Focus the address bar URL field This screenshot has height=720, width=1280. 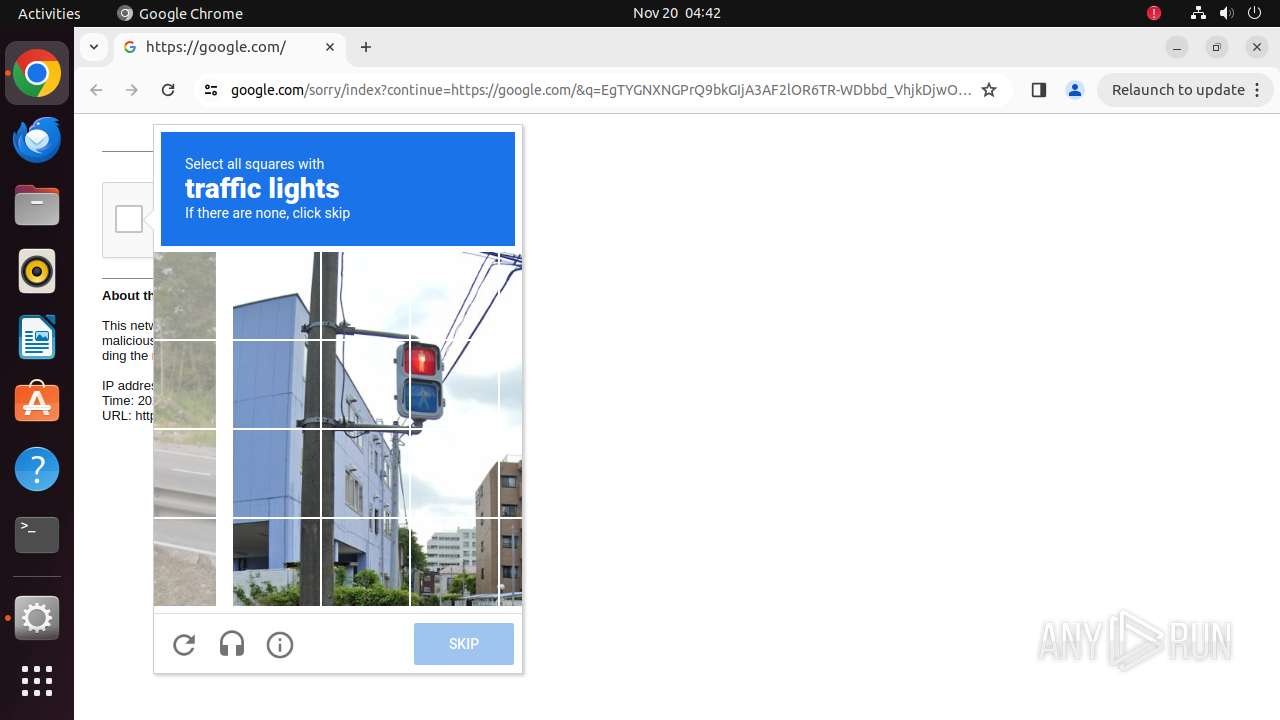(x=600, y=90)
